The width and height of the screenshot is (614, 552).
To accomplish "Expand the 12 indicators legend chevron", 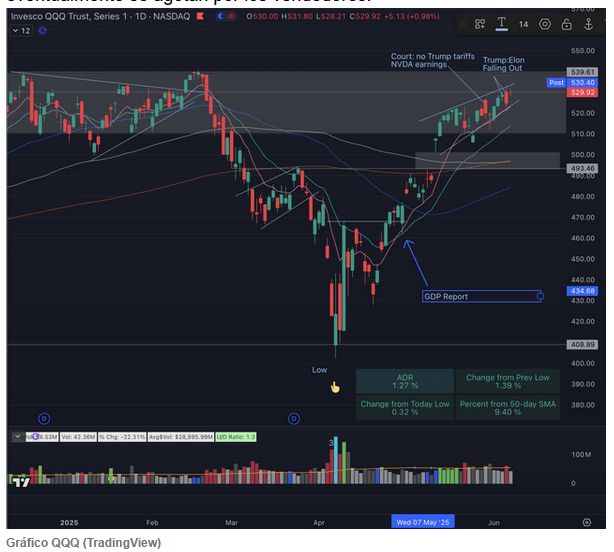I will (x=15, y=31).
